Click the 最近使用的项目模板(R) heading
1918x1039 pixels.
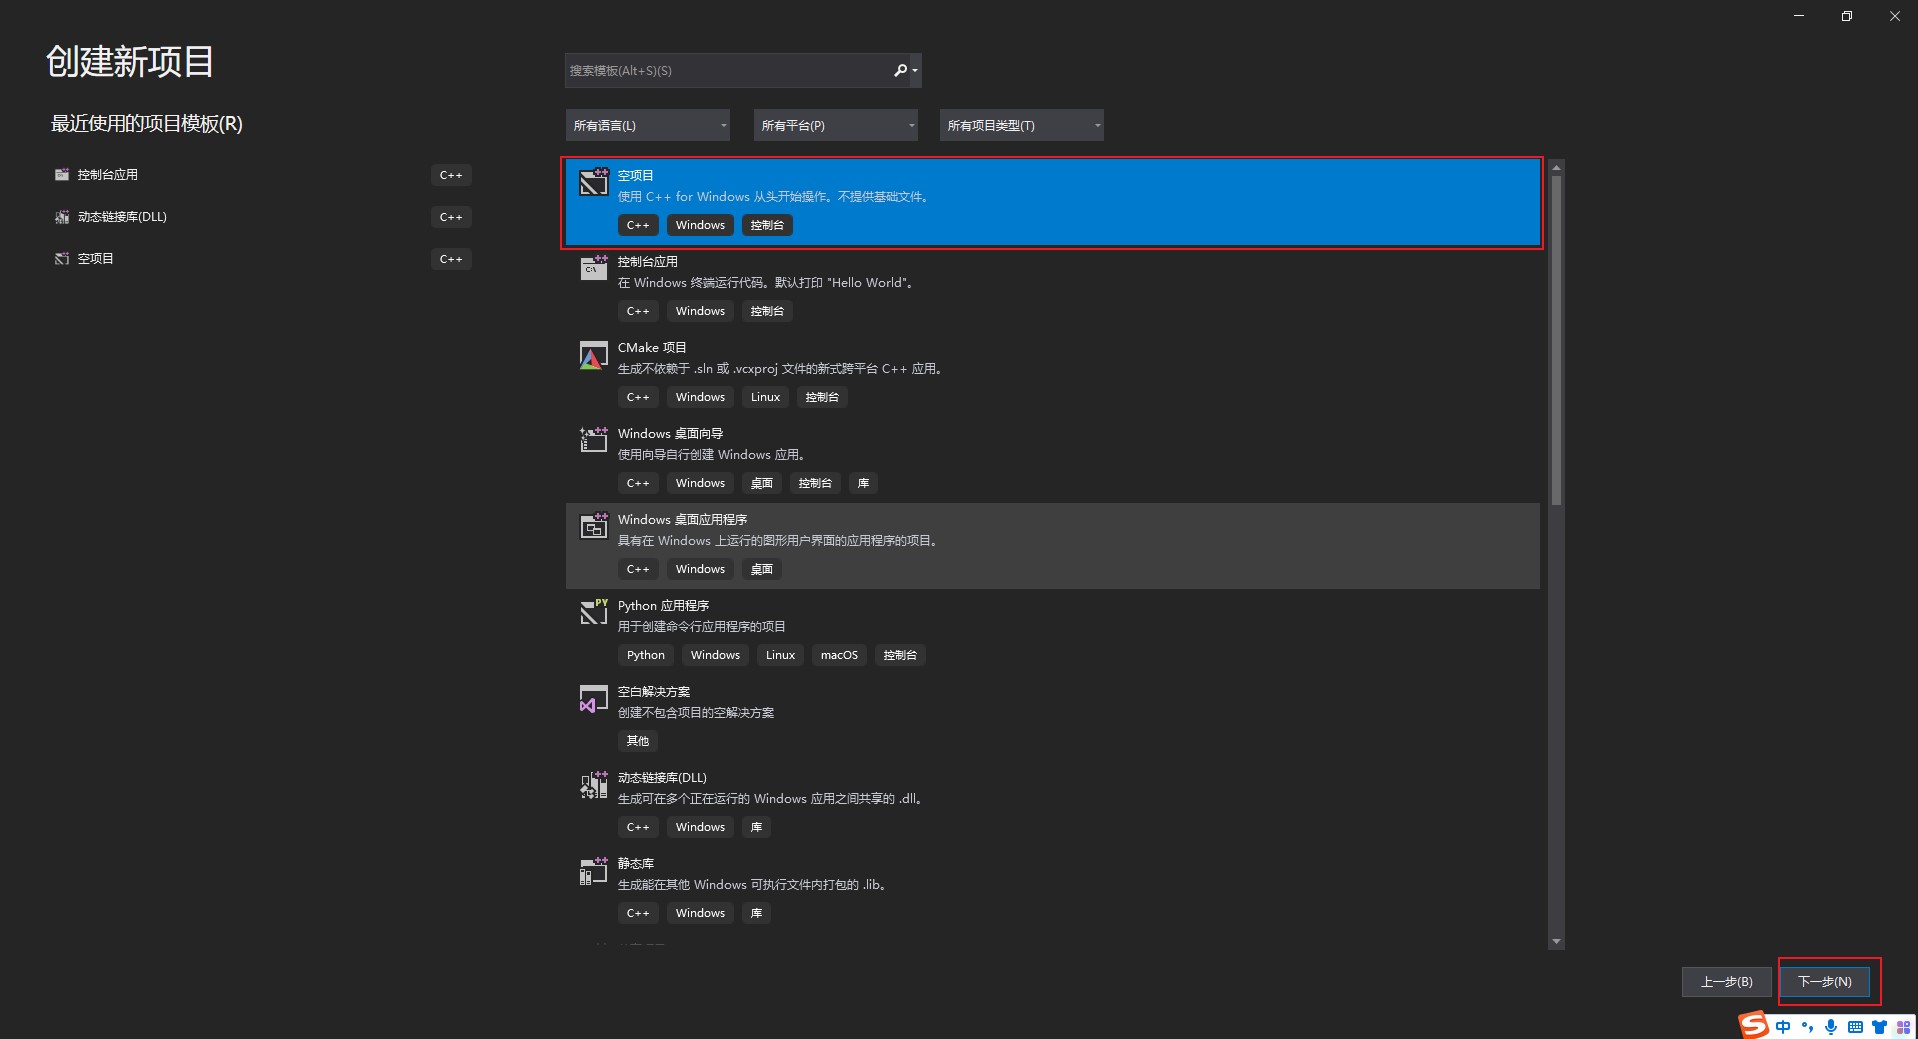coord(147,124)
